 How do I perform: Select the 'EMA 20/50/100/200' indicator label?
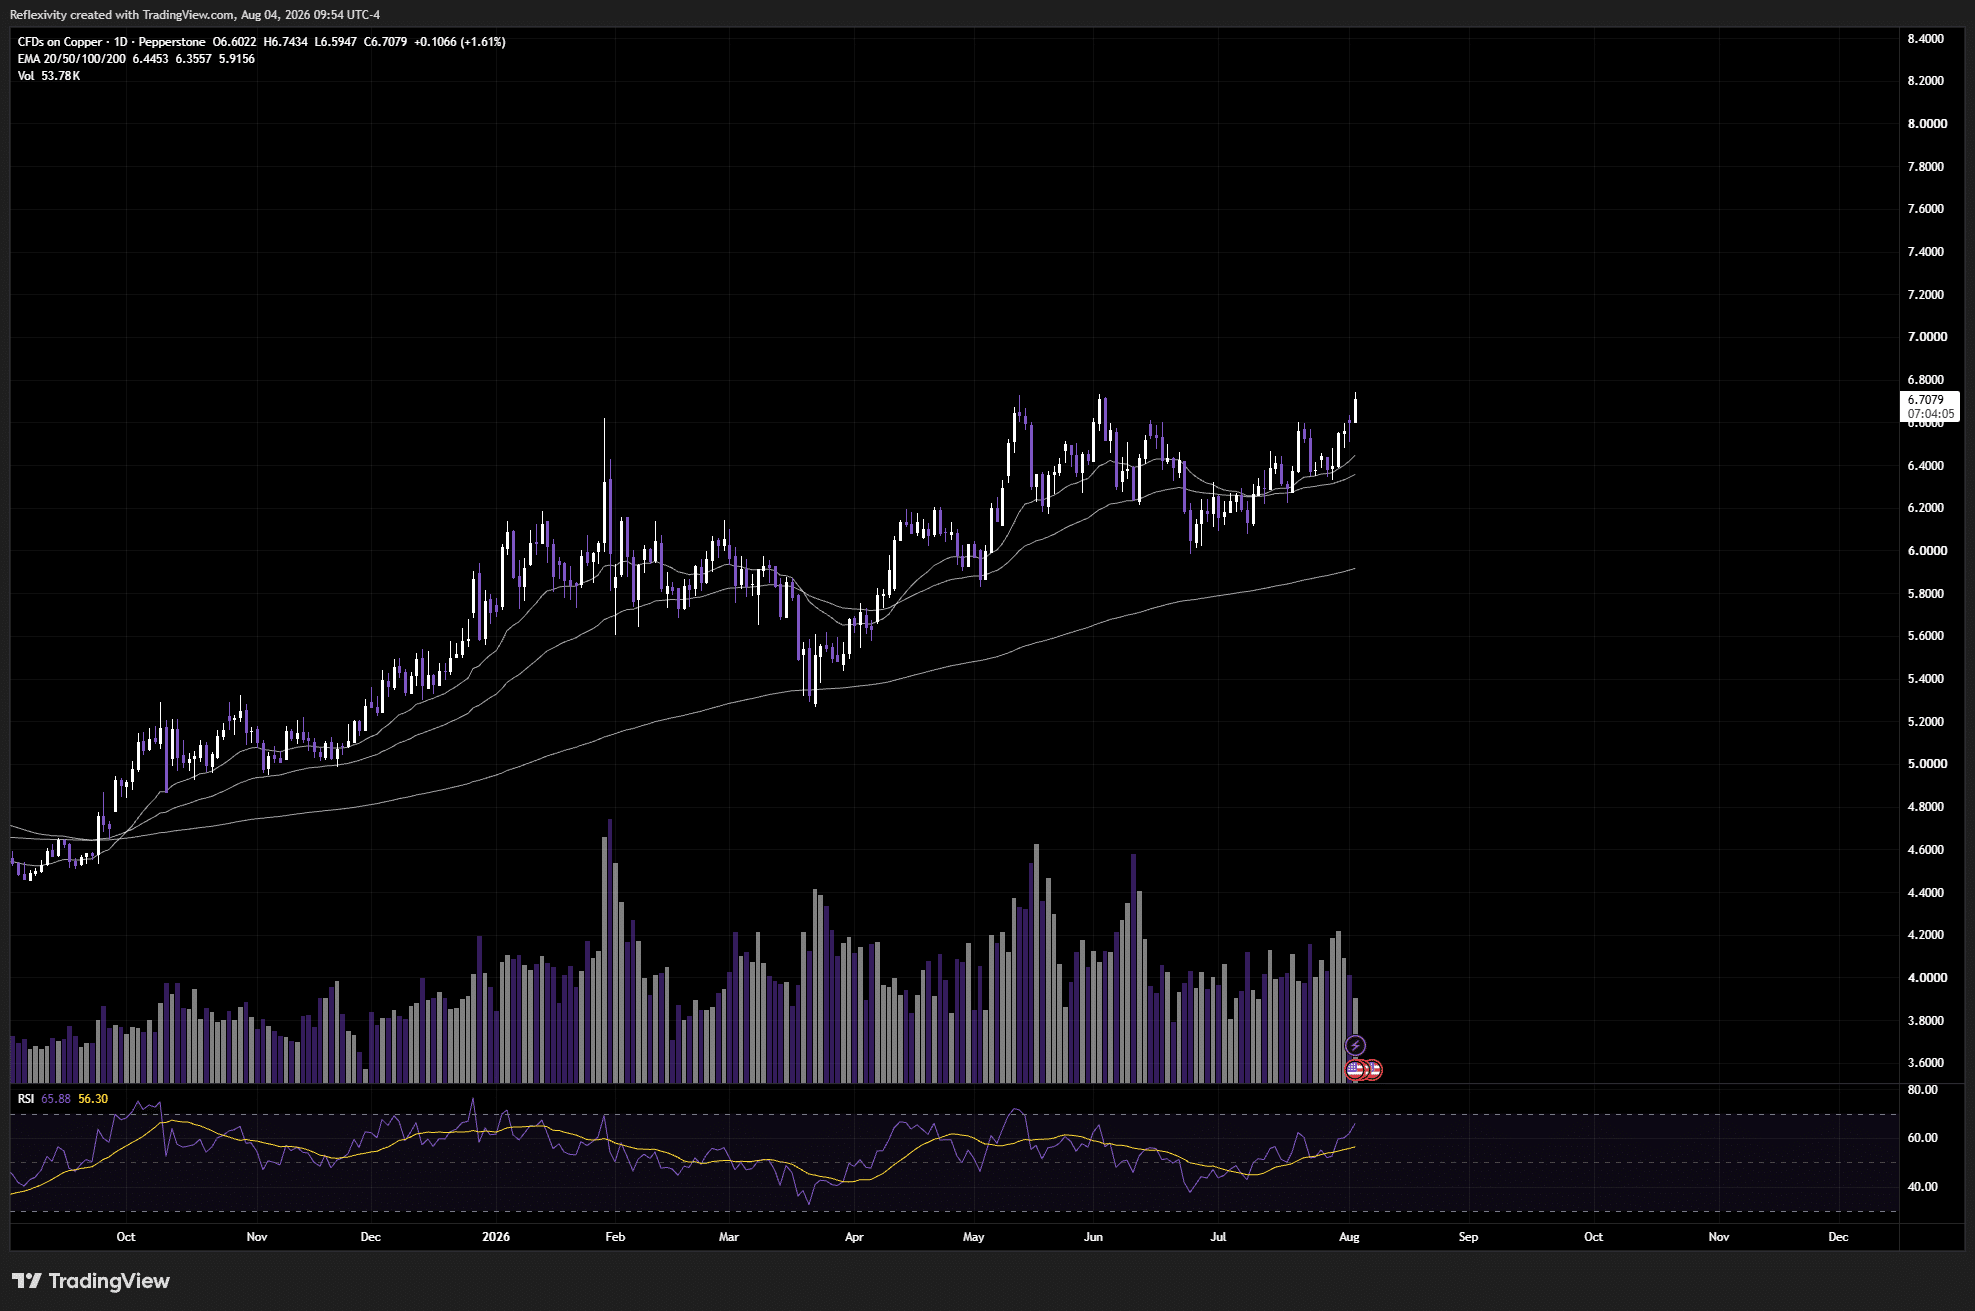[72, 59]
